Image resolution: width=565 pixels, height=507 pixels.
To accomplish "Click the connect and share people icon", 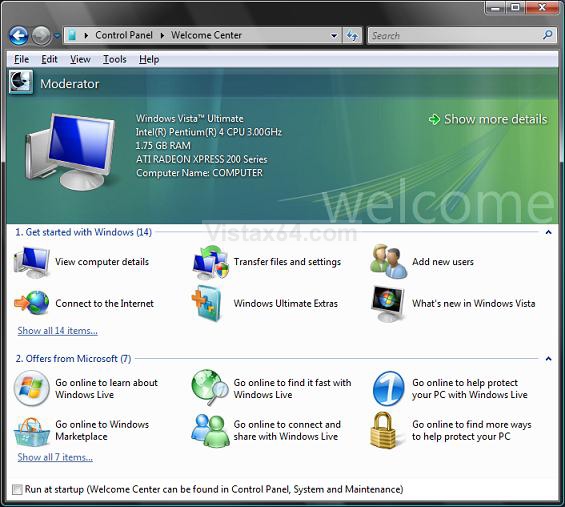I will pos(210,431).
